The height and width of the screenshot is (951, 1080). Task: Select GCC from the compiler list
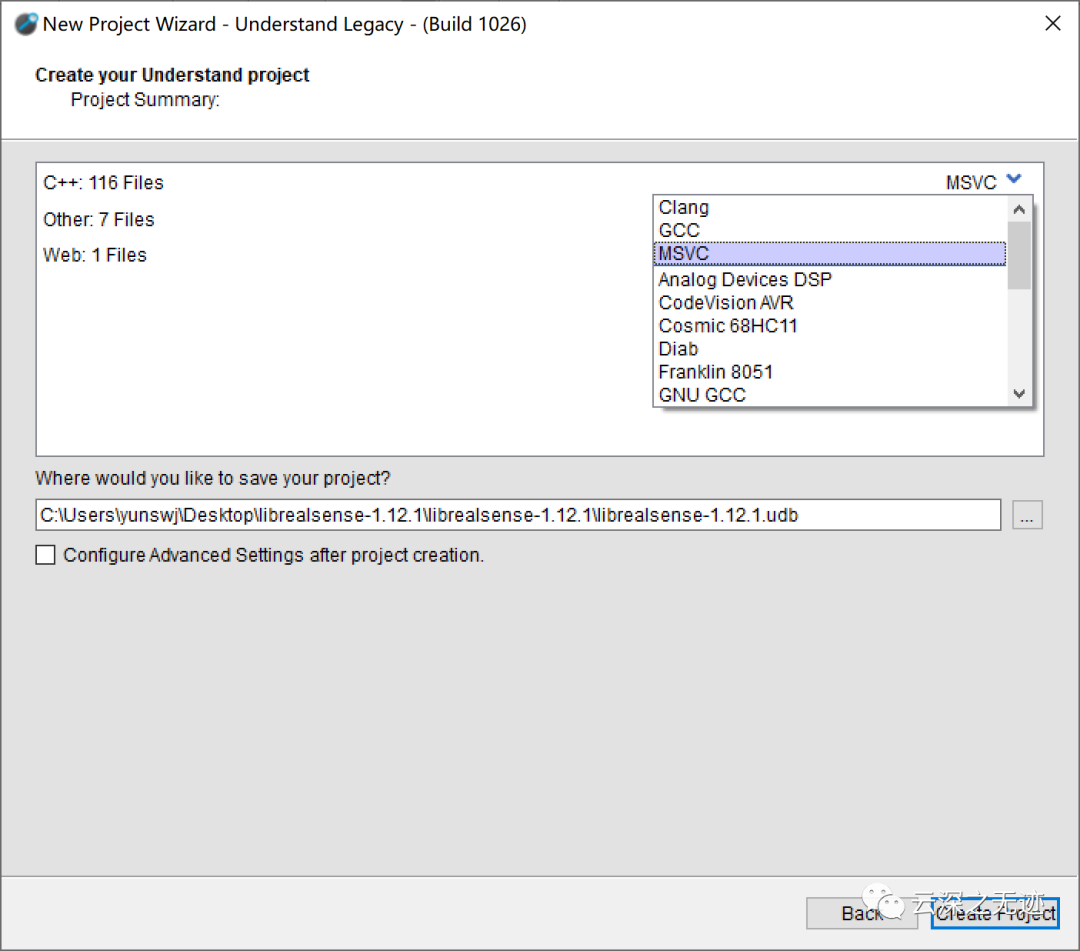point(679,231)
